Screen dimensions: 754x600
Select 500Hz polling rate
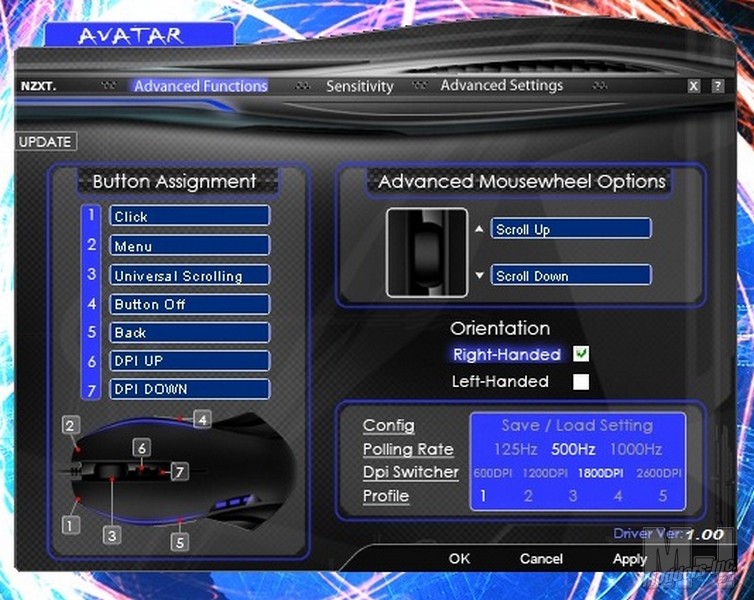(573, 450)
